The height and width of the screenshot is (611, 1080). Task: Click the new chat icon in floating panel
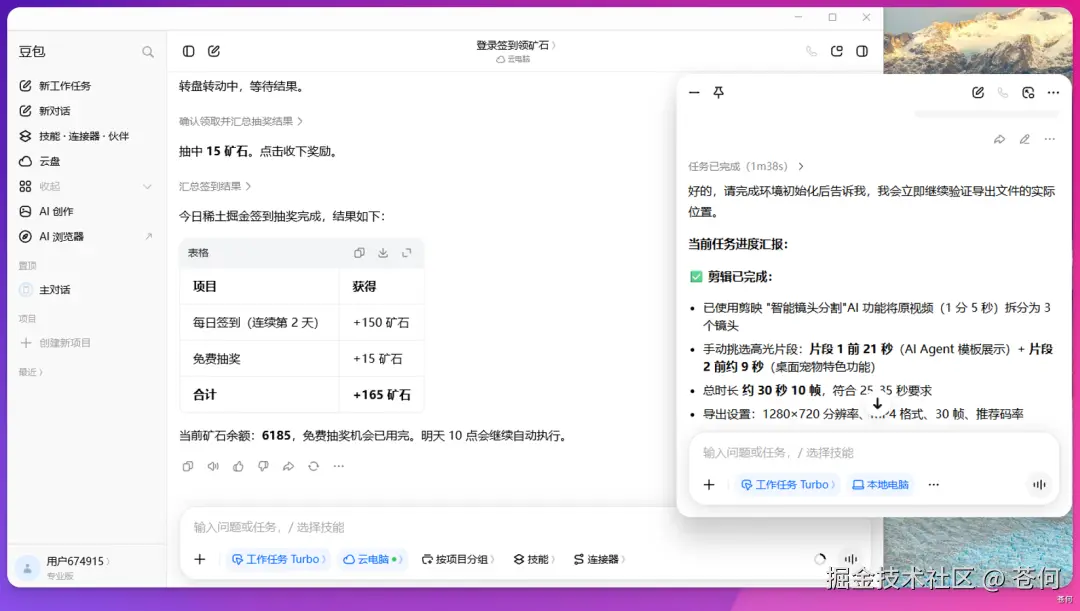[x=977, y=92]
